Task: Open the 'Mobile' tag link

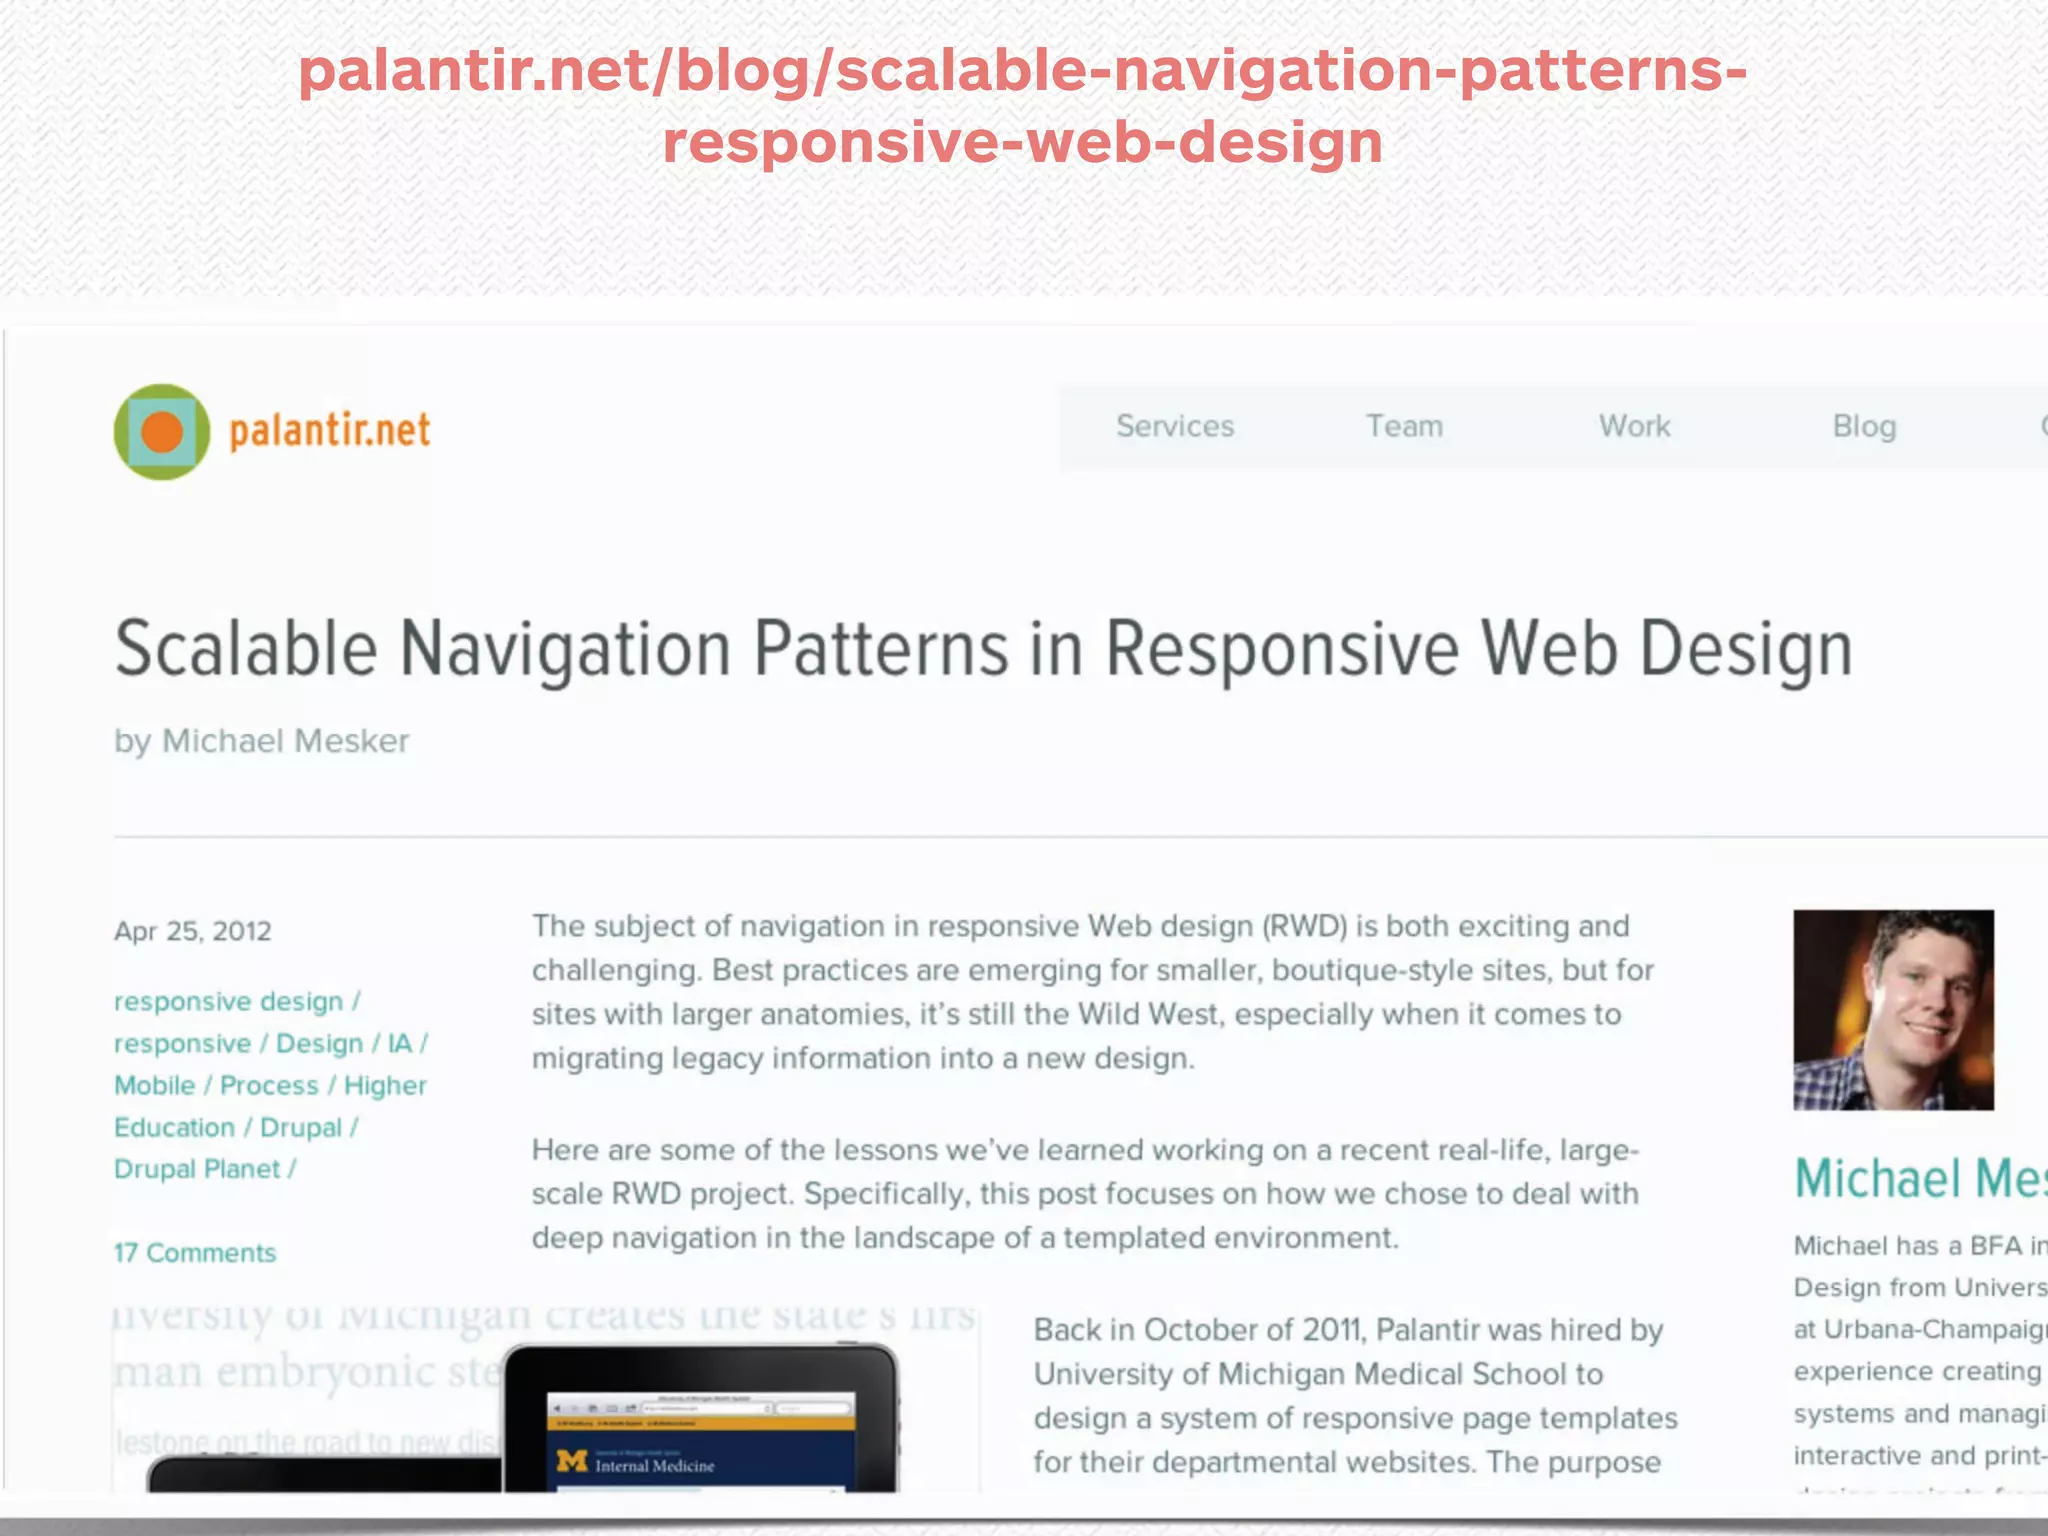Action: [x=155, y=1086]
